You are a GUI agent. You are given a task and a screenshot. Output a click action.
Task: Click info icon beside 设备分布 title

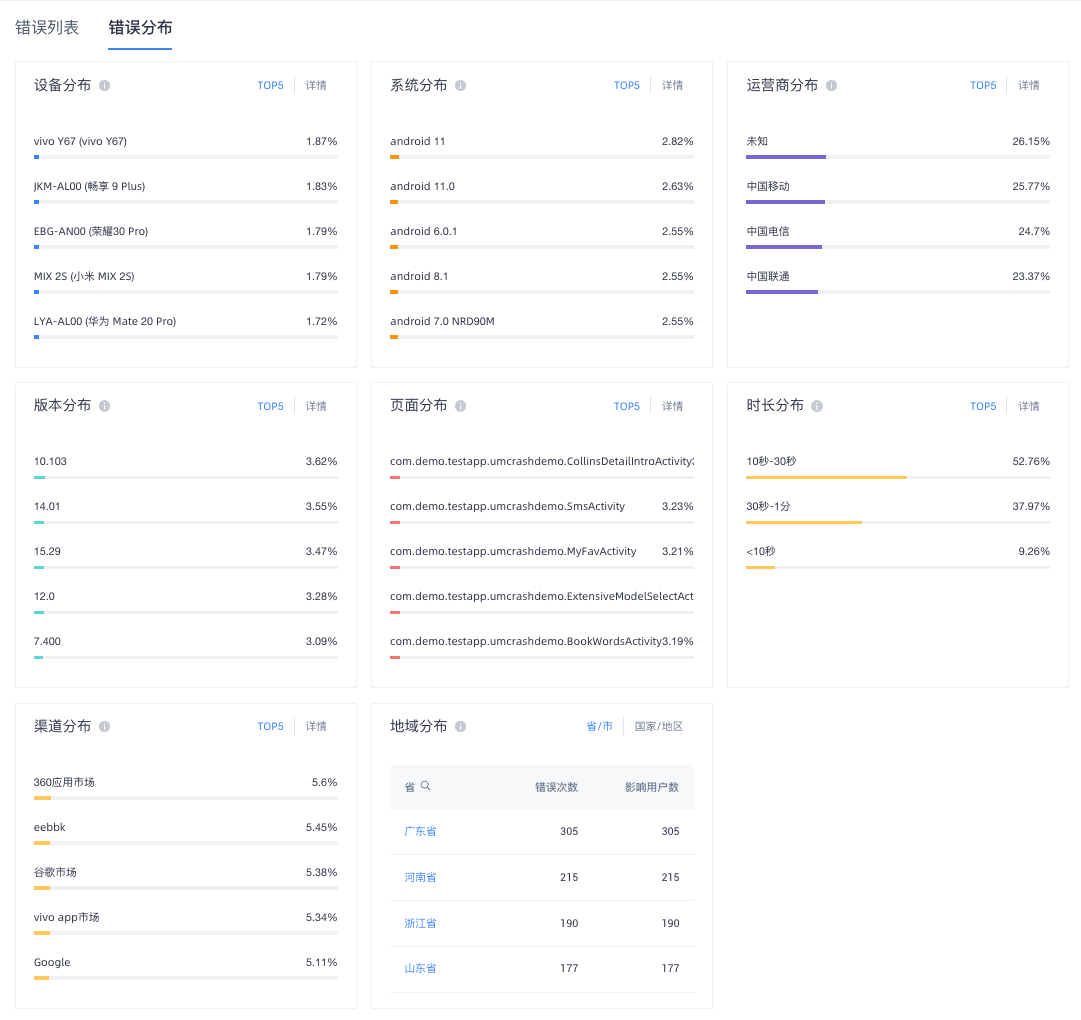coord(104,85)
